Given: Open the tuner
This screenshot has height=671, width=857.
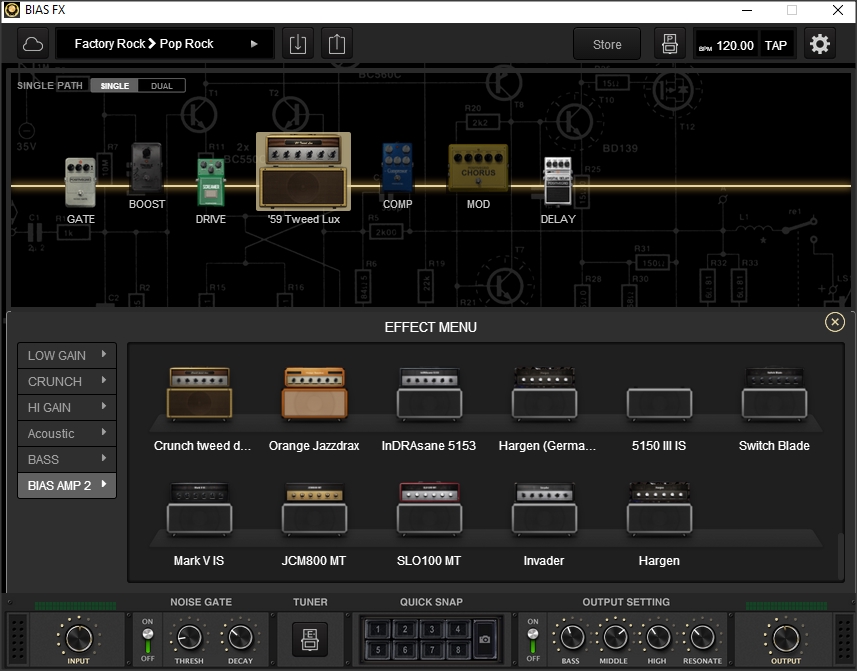Looking at the screenshot, I should click(x=311, y=639).
